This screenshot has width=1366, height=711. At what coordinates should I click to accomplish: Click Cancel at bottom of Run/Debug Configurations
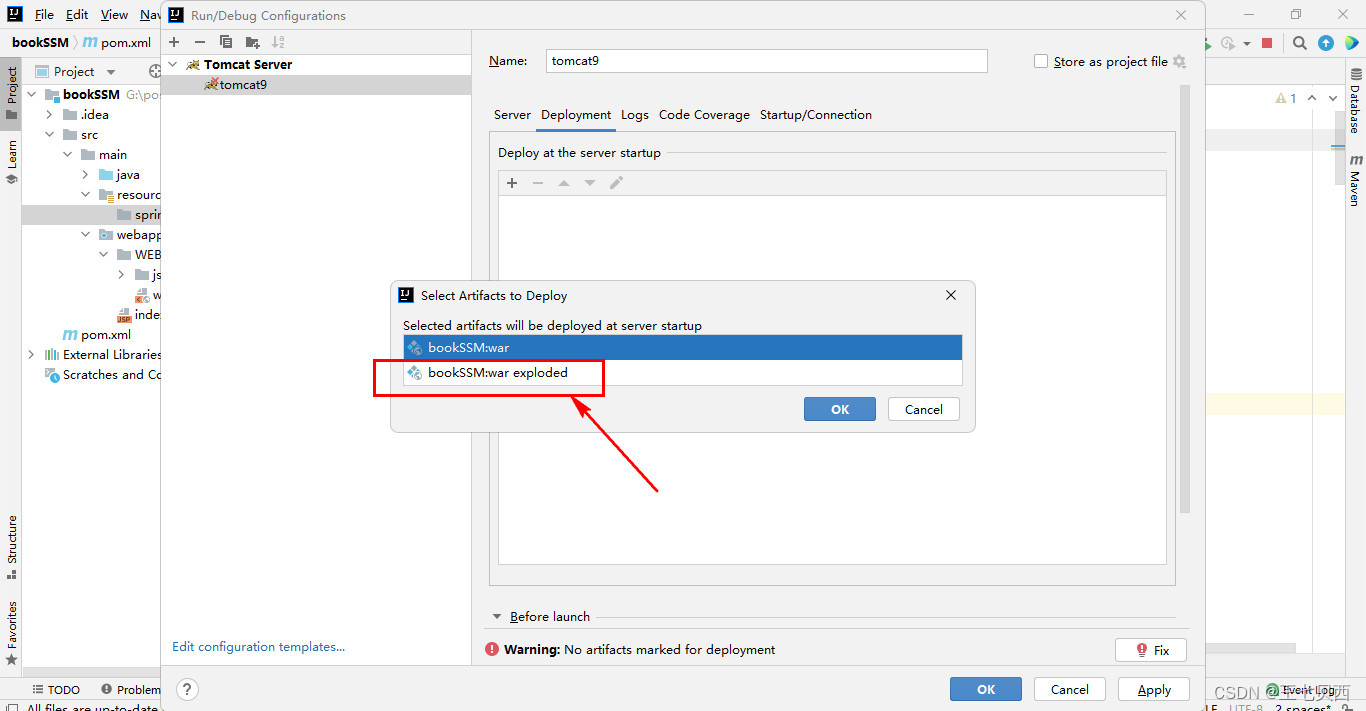[1070, 689]
